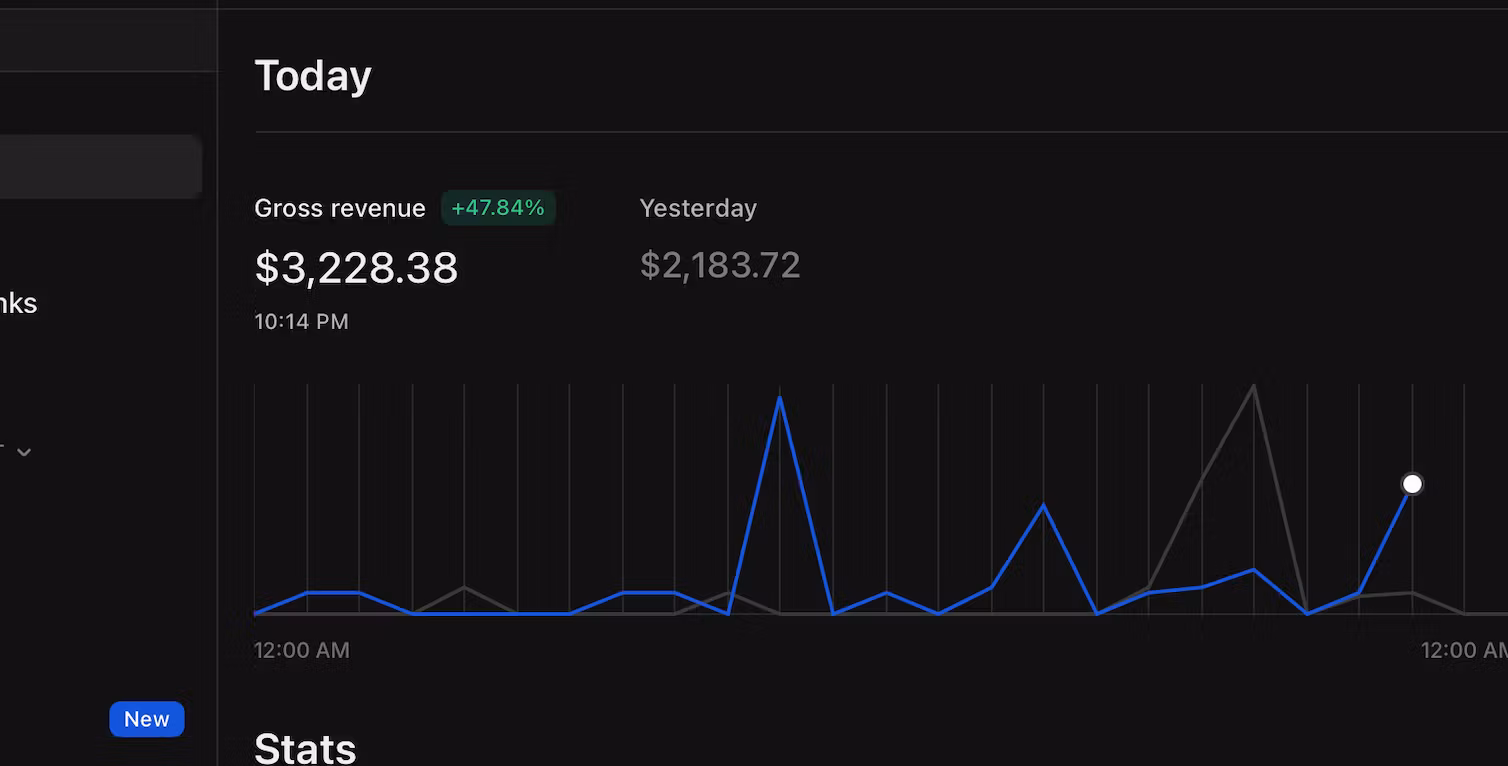Click the second-highest blue peak on the chart
Screen dimensions: 1508x766
pos(1043,505)
